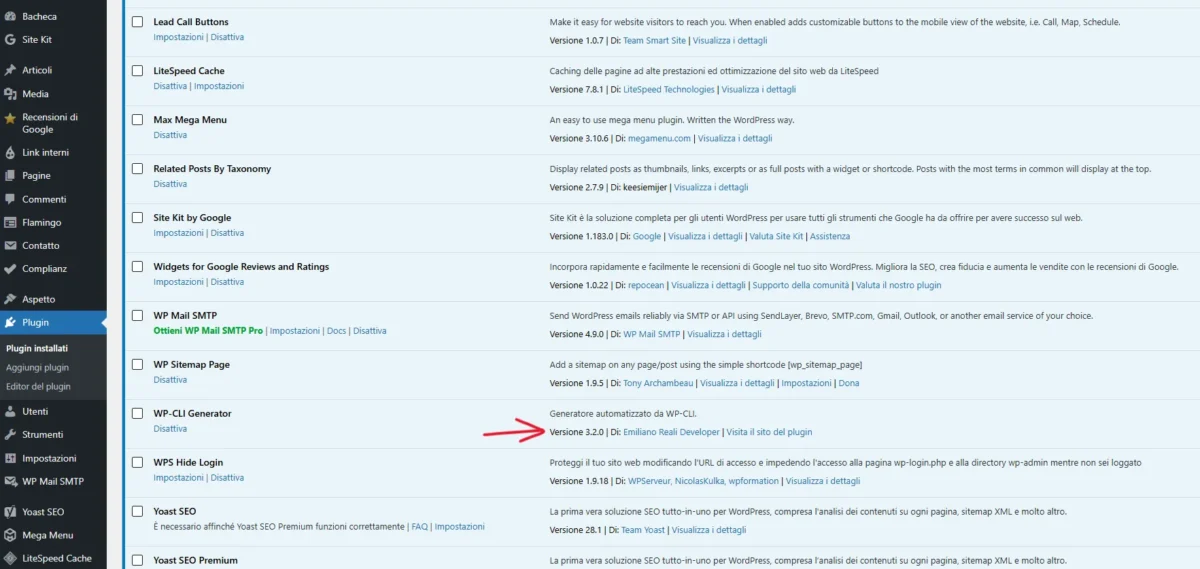Click Dona link for WP Sitemap Page
This screenshot has width=1200, height=569.
click(x=848, y=383)
